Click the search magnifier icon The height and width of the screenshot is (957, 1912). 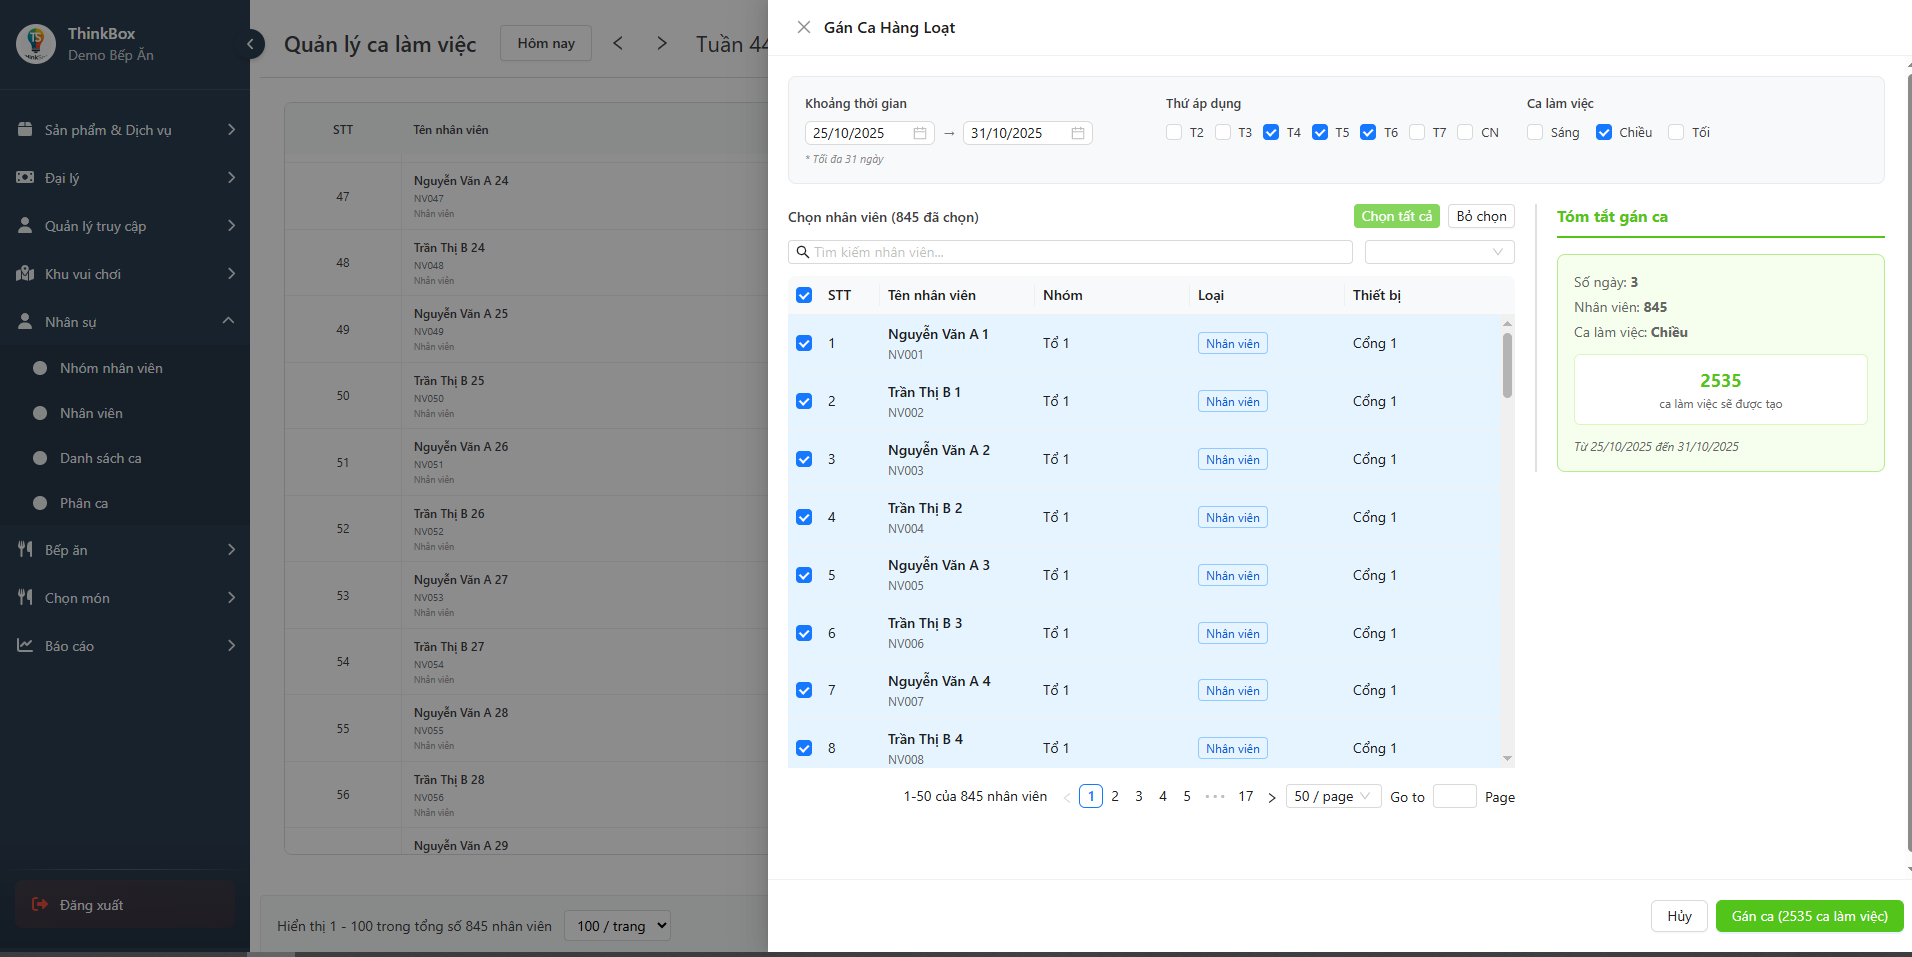point(802,252)
